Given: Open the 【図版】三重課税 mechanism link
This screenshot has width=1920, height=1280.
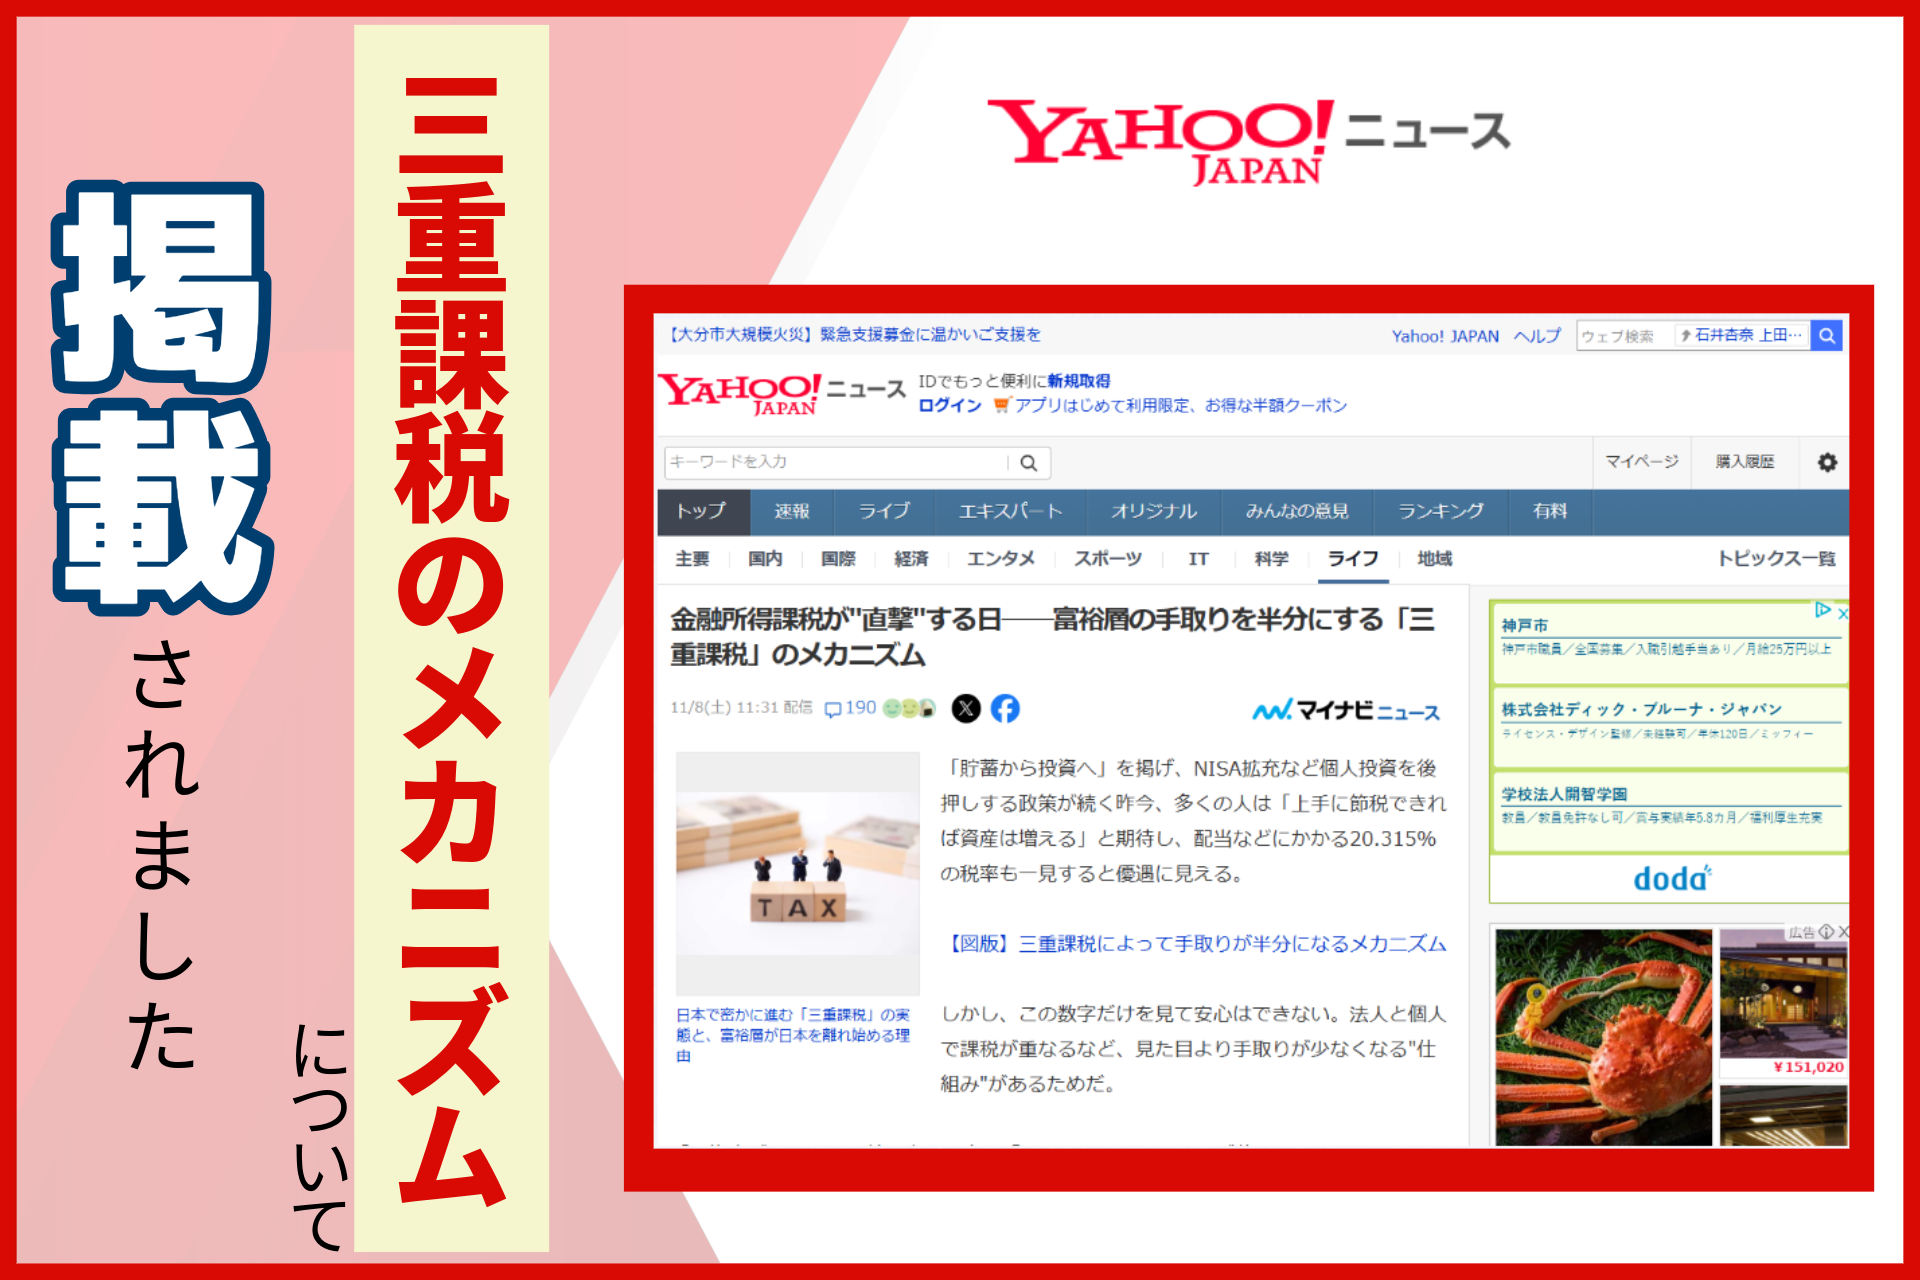Looking at the screenshot, I should point(1195,944).
